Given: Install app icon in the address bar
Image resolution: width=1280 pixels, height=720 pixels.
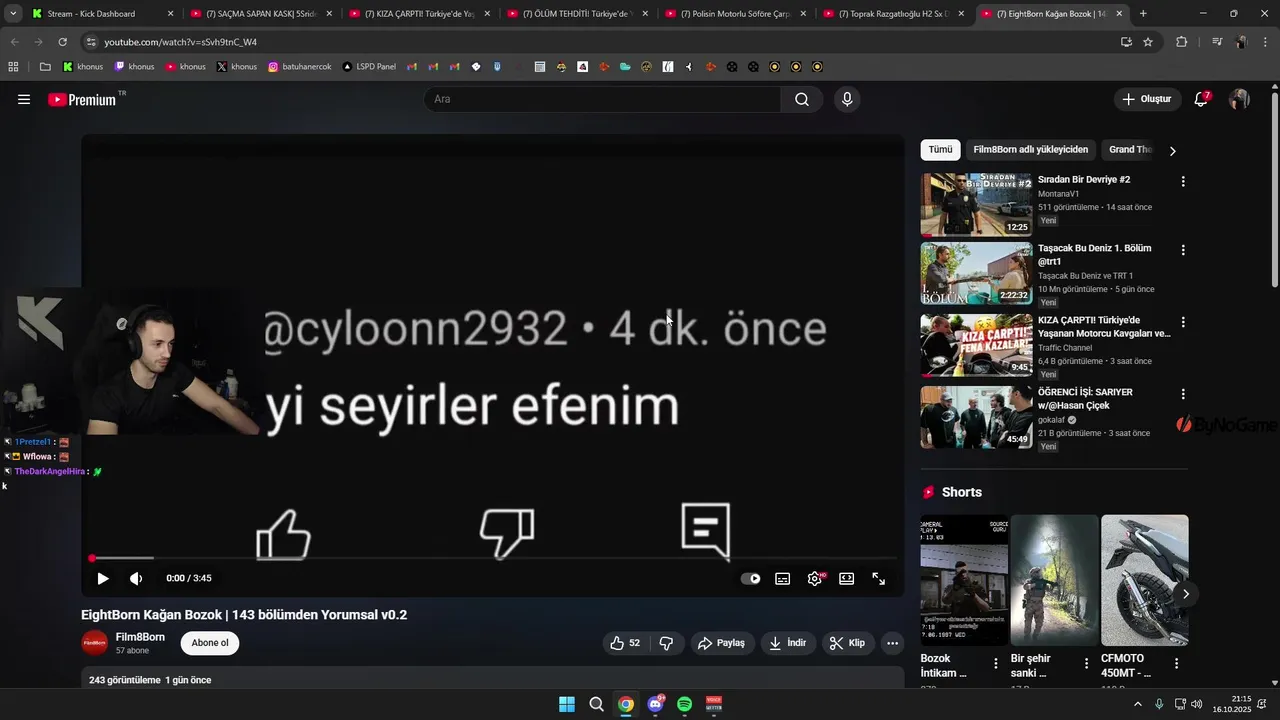Looking at the screenshot, I should 1126,42.
